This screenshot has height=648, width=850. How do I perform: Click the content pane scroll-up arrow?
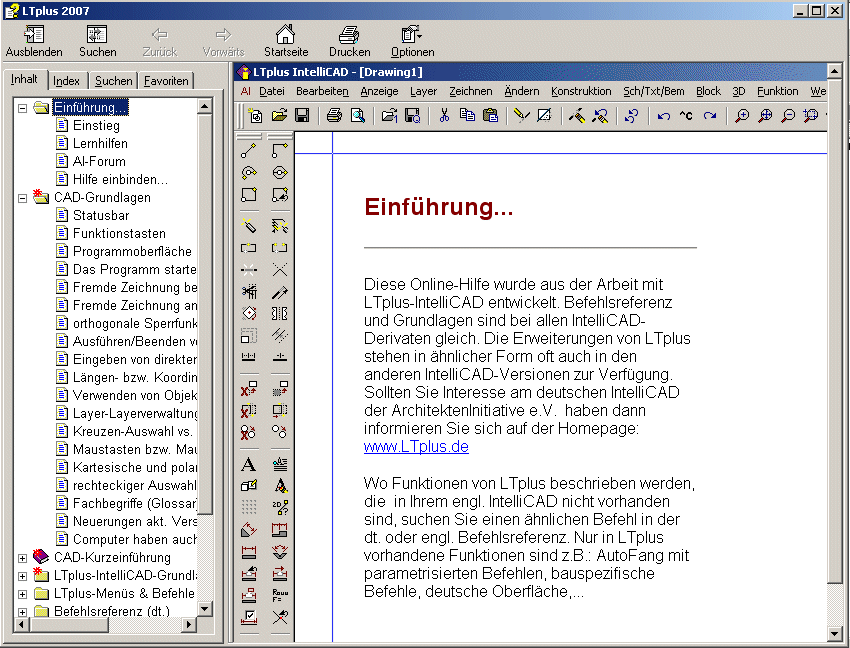pyautogui.click(x=834, y=71)
